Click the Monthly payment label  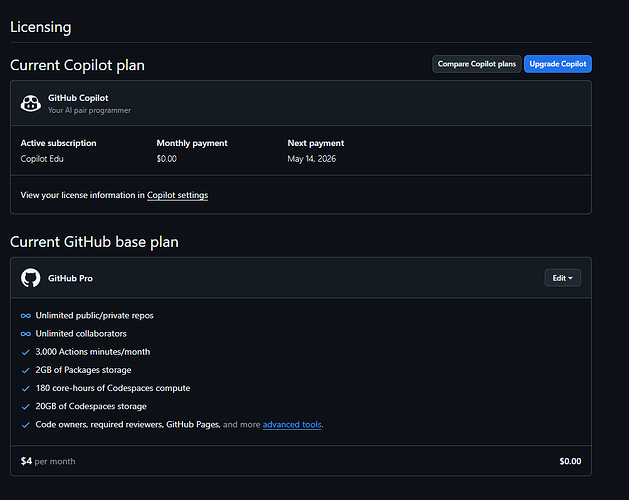coord(192,143)
